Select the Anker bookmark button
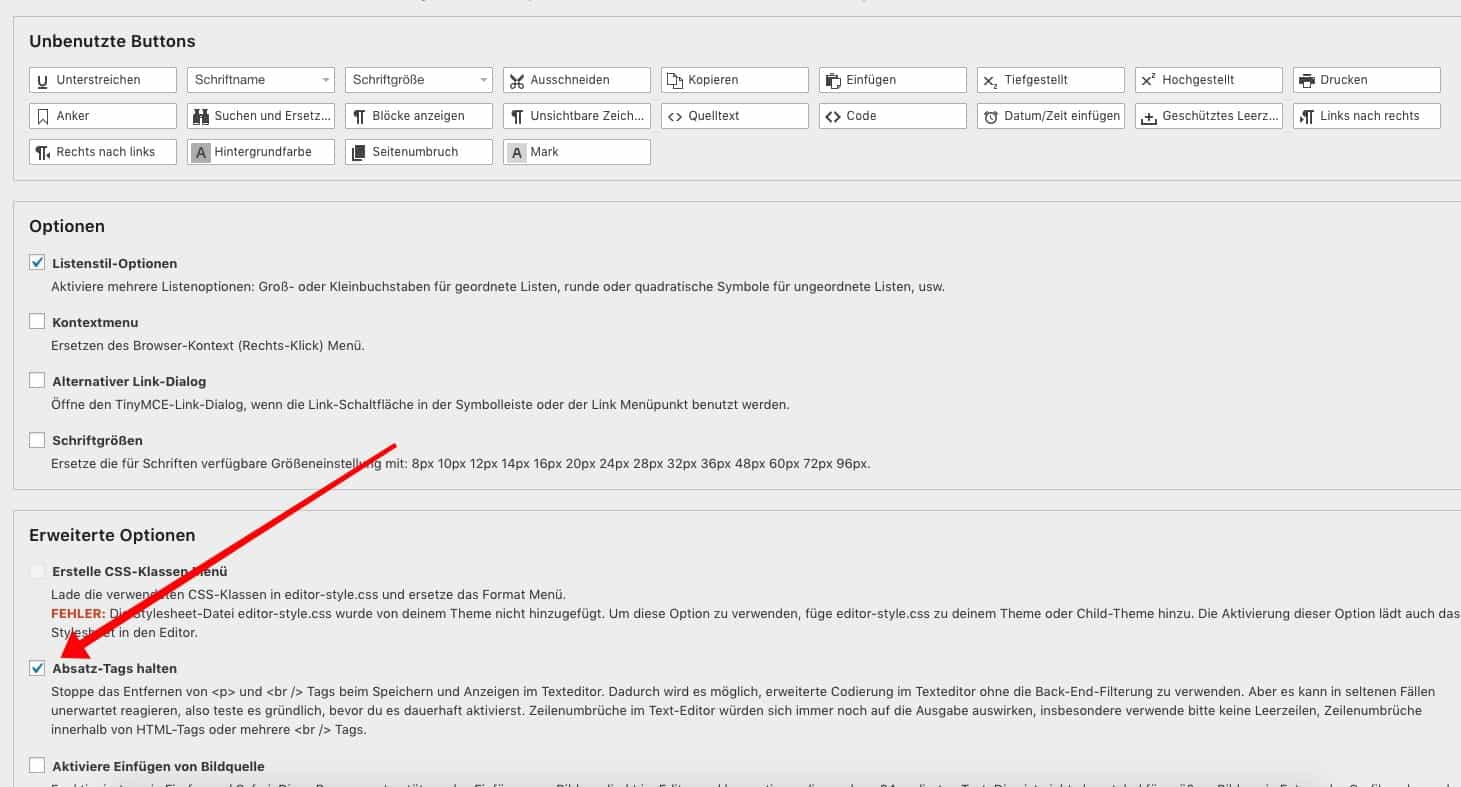The image size is (1461, 787). 103,116
